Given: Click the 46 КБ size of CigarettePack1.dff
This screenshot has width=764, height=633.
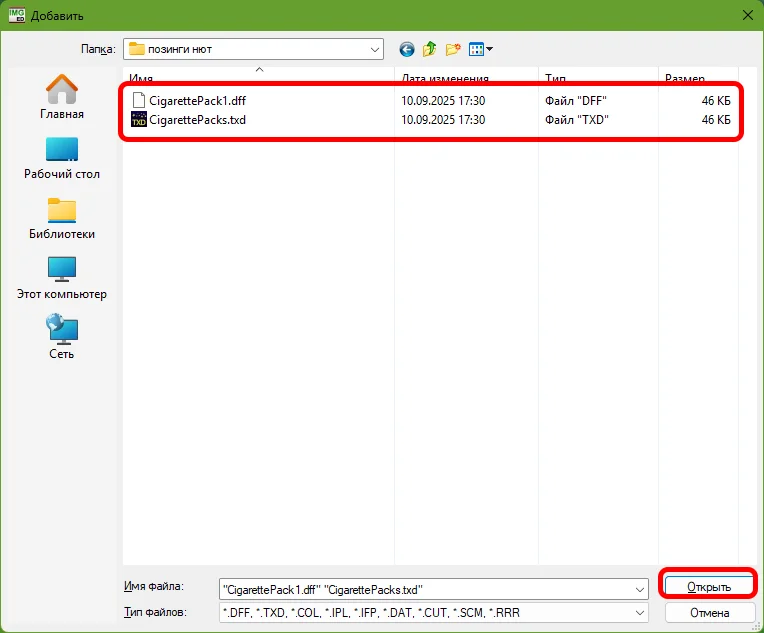Looking at the screenshot, I should 716,100.
